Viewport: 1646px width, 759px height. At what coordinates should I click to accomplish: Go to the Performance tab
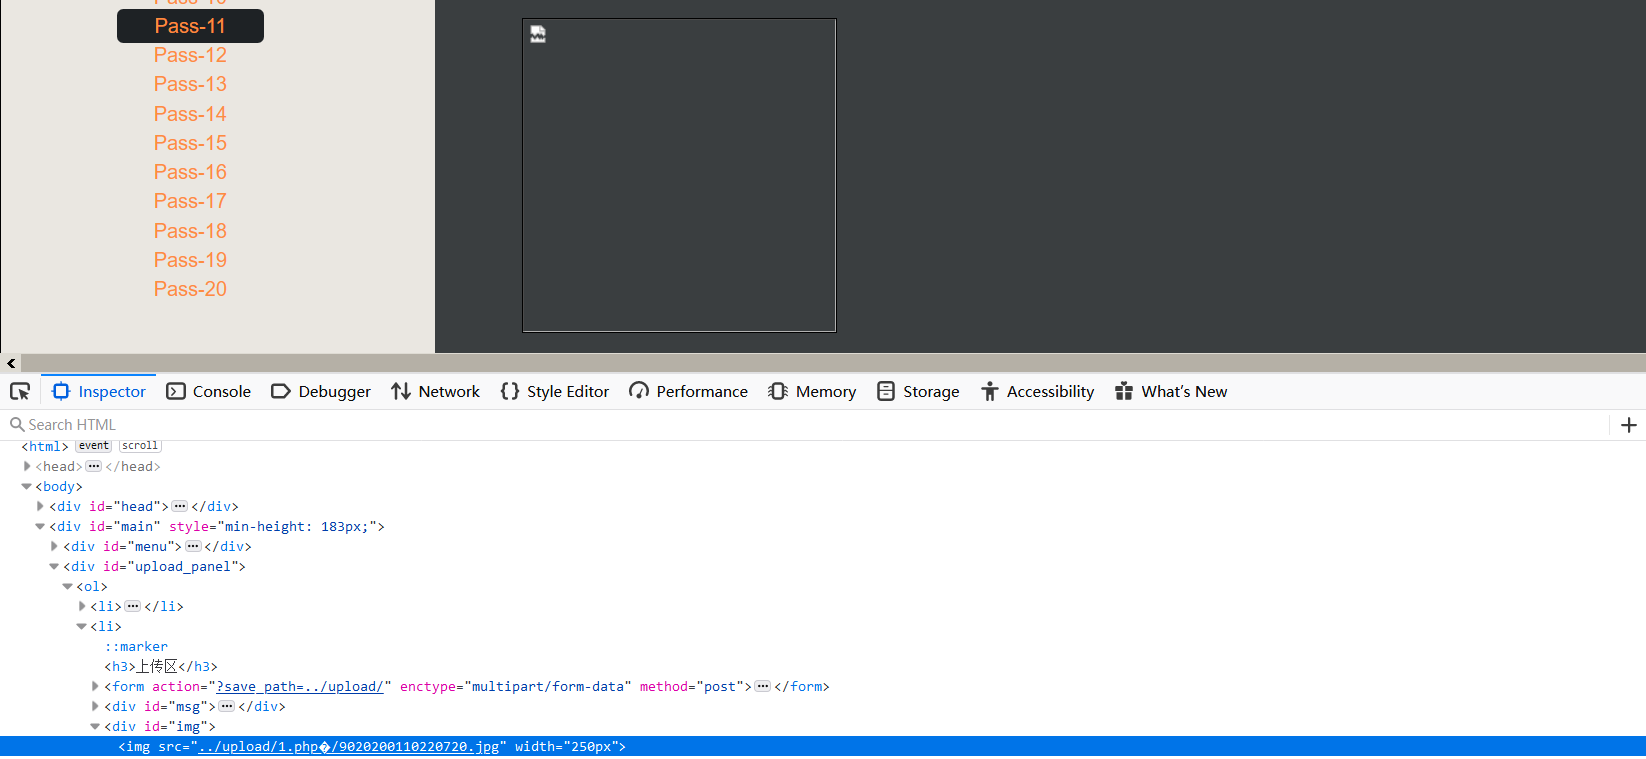pyautogui.click(x=689, y=391)
